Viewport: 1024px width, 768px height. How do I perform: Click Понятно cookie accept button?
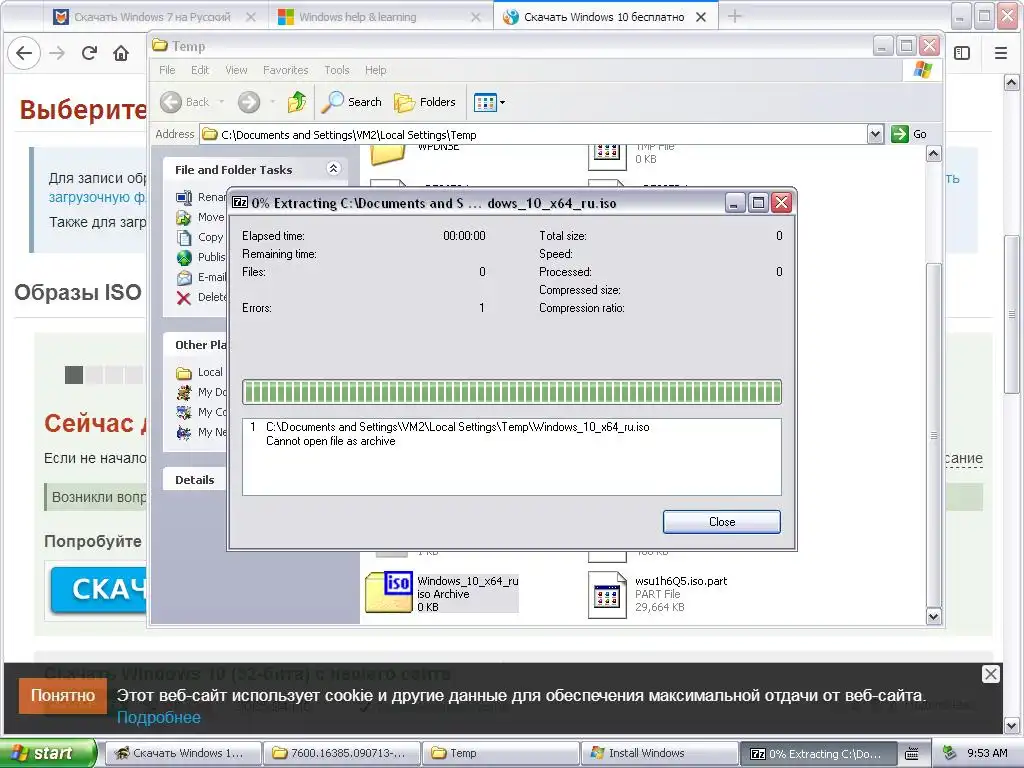pyautogui.click(x=63, y=696)
